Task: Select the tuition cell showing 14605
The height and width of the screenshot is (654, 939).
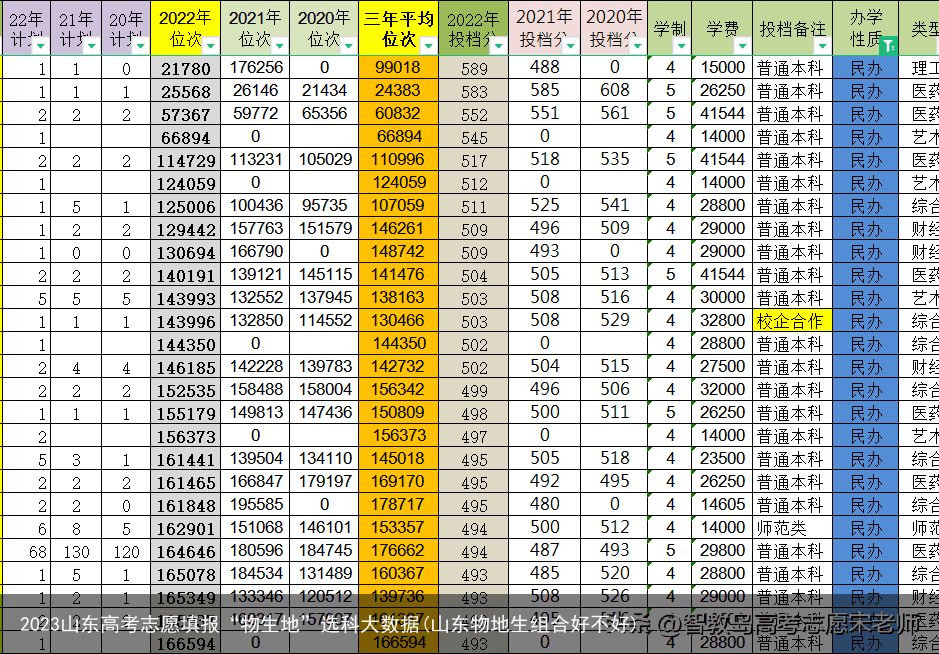Action: point(723,505)
